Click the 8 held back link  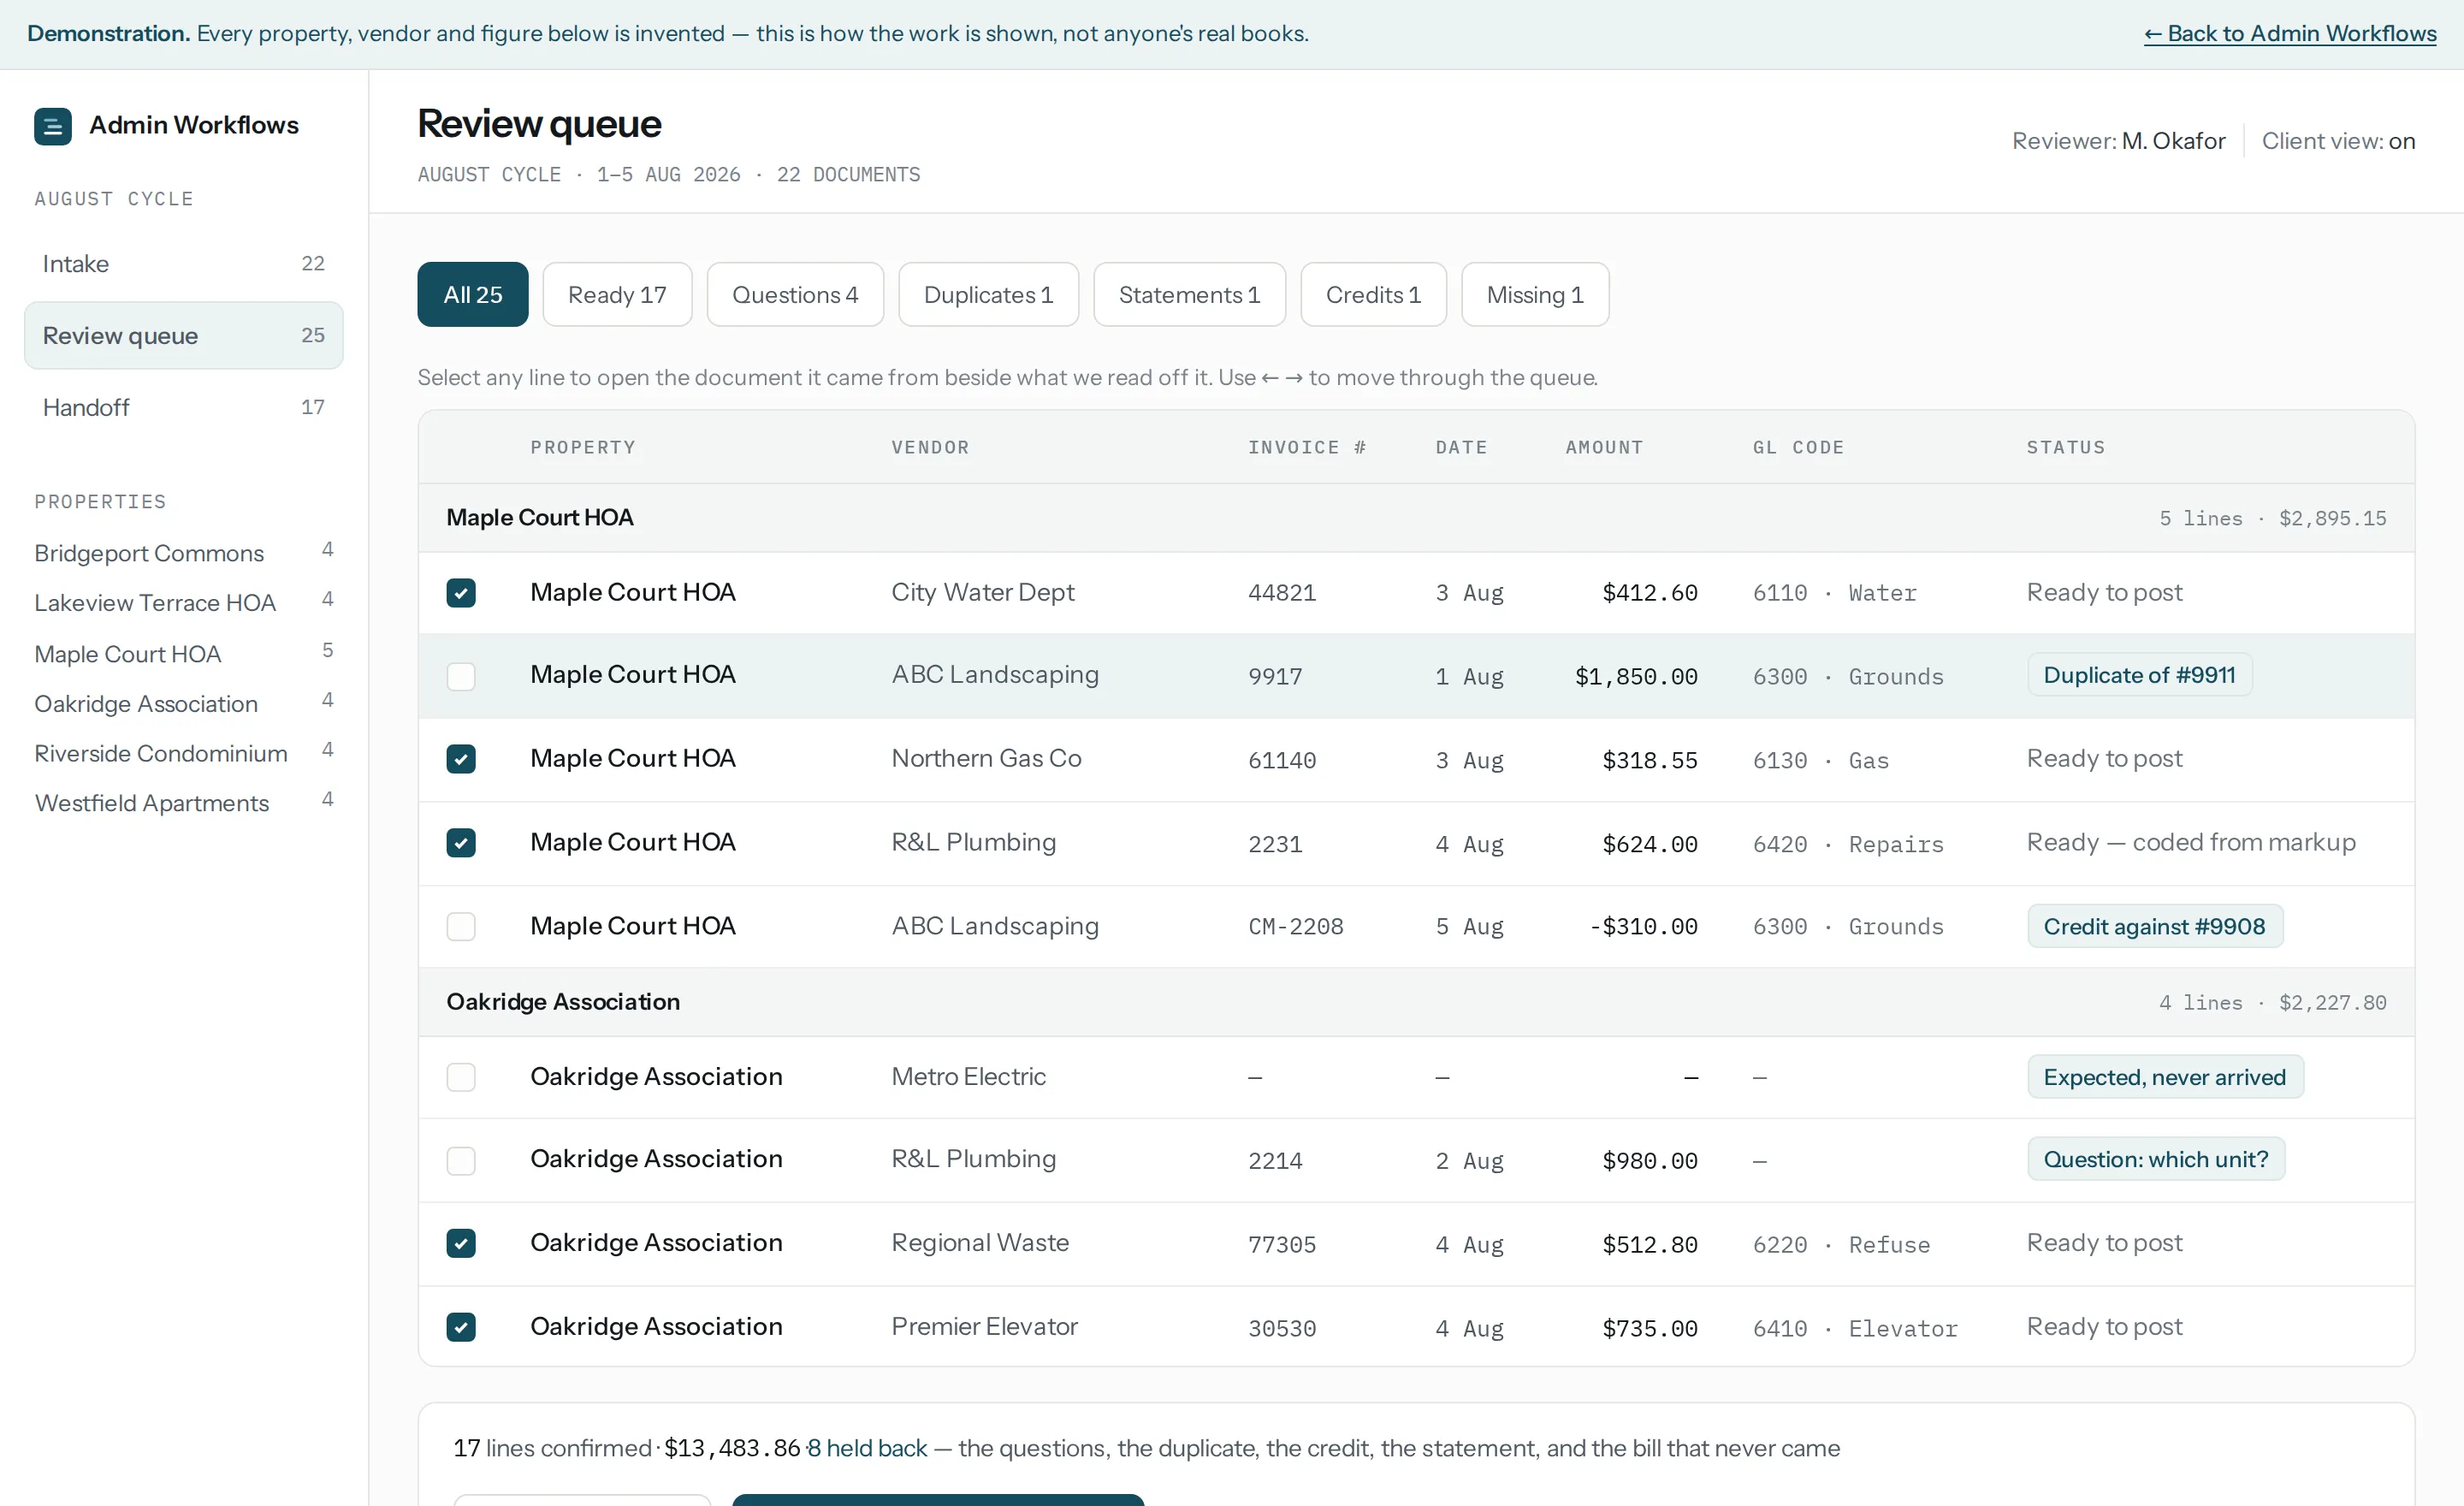867,1449
